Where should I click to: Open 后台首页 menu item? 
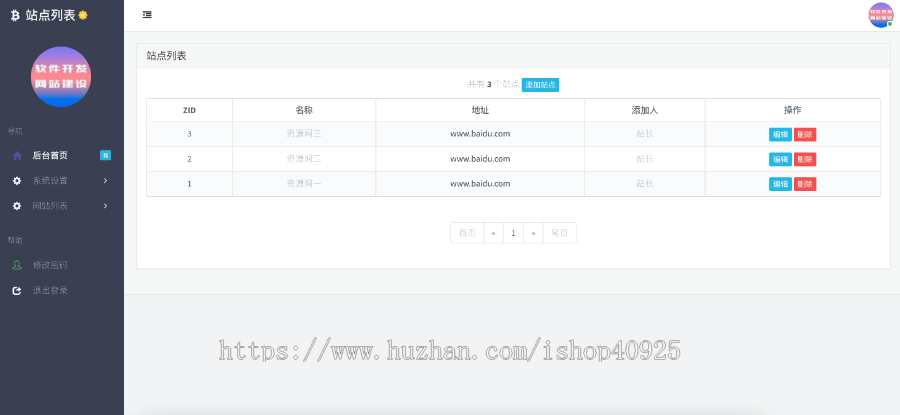(x=61, y=156)
